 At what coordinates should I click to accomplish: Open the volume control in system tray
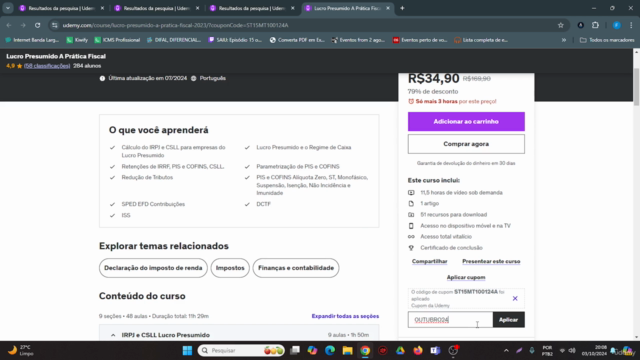click(572, 350)
